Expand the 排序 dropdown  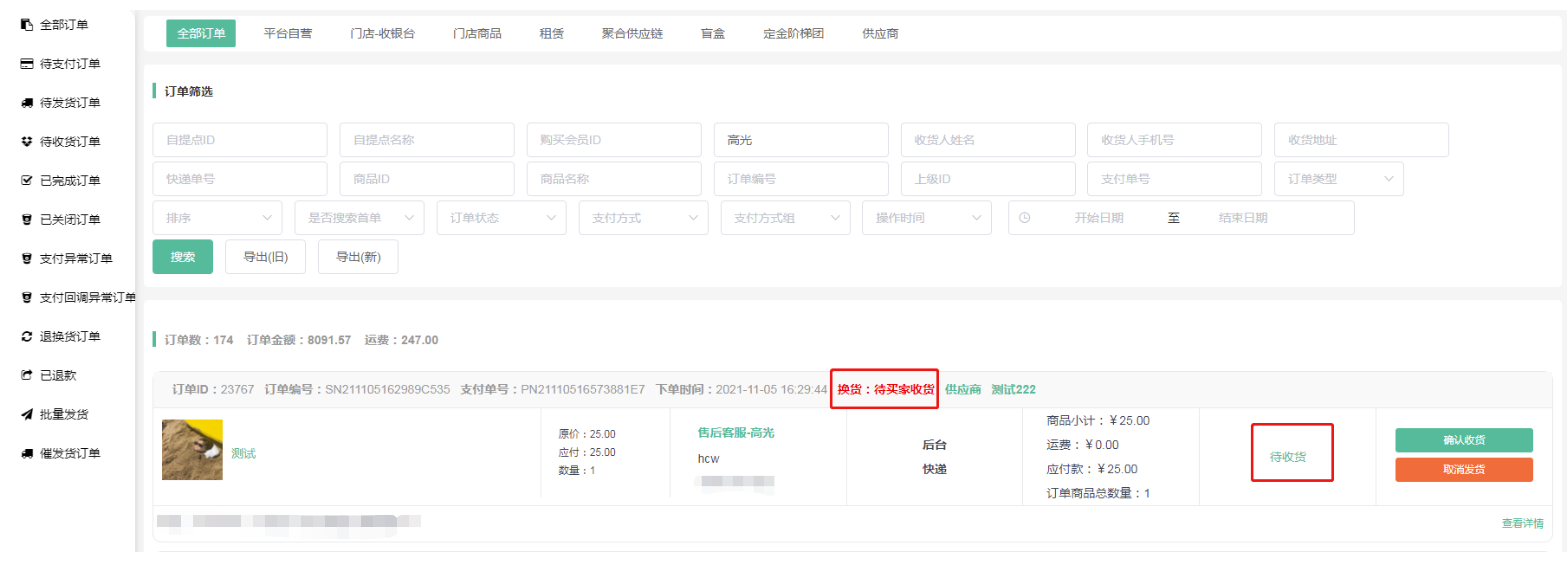[217, 218]
